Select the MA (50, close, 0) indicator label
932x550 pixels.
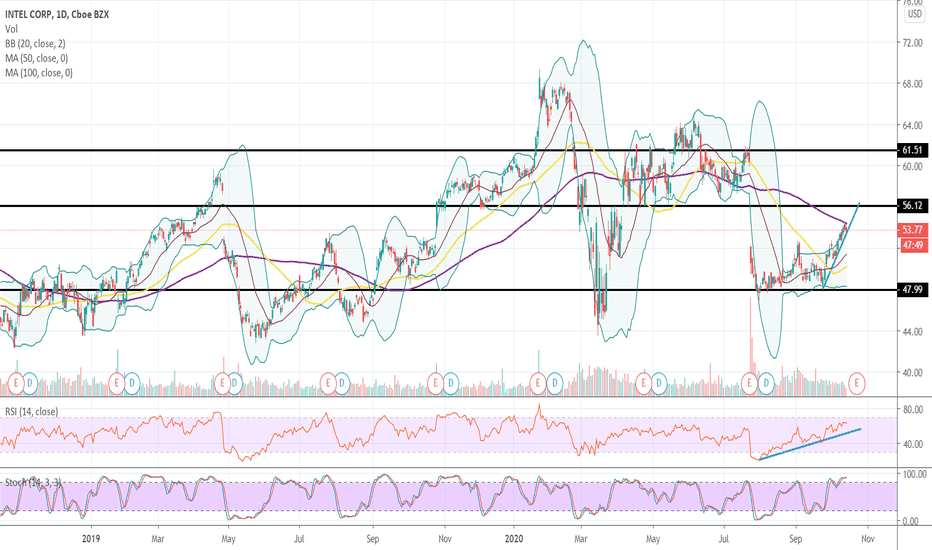point(36,58)
